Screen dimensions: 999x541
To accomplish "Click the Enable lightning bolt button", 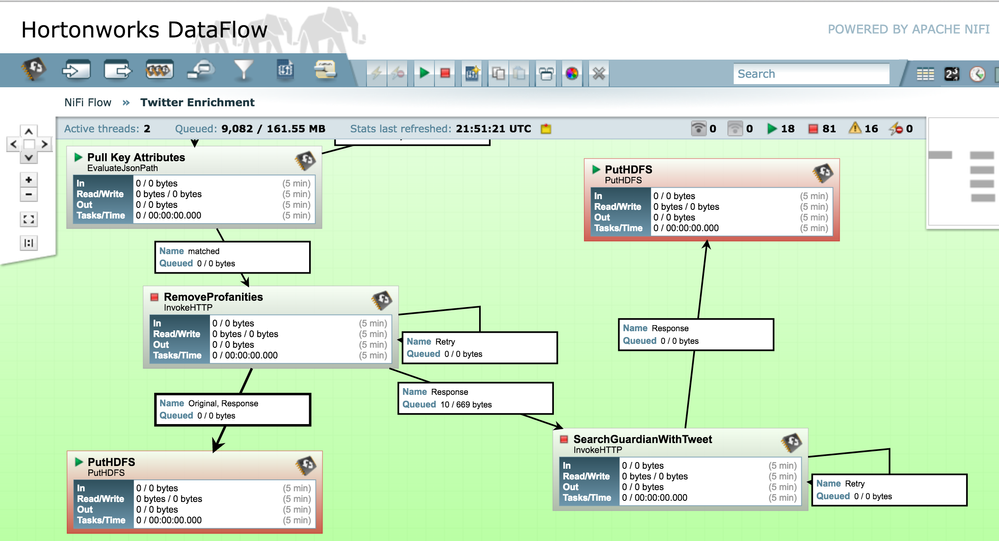I will click(x=377, y=73).
